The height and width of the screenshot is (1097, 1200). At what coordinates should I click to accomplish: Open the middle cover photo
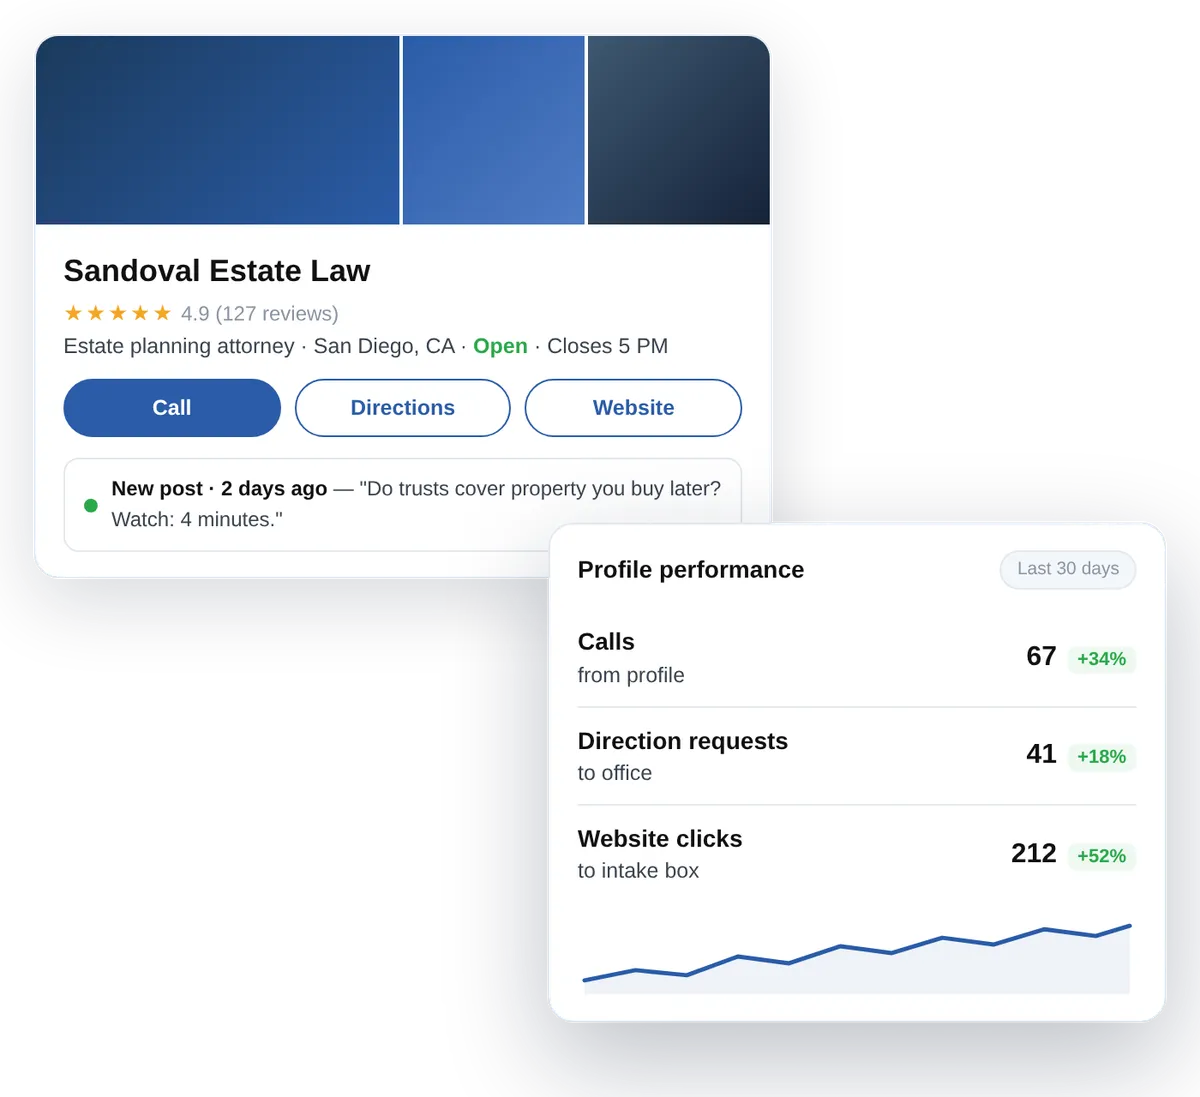[494, 130]
